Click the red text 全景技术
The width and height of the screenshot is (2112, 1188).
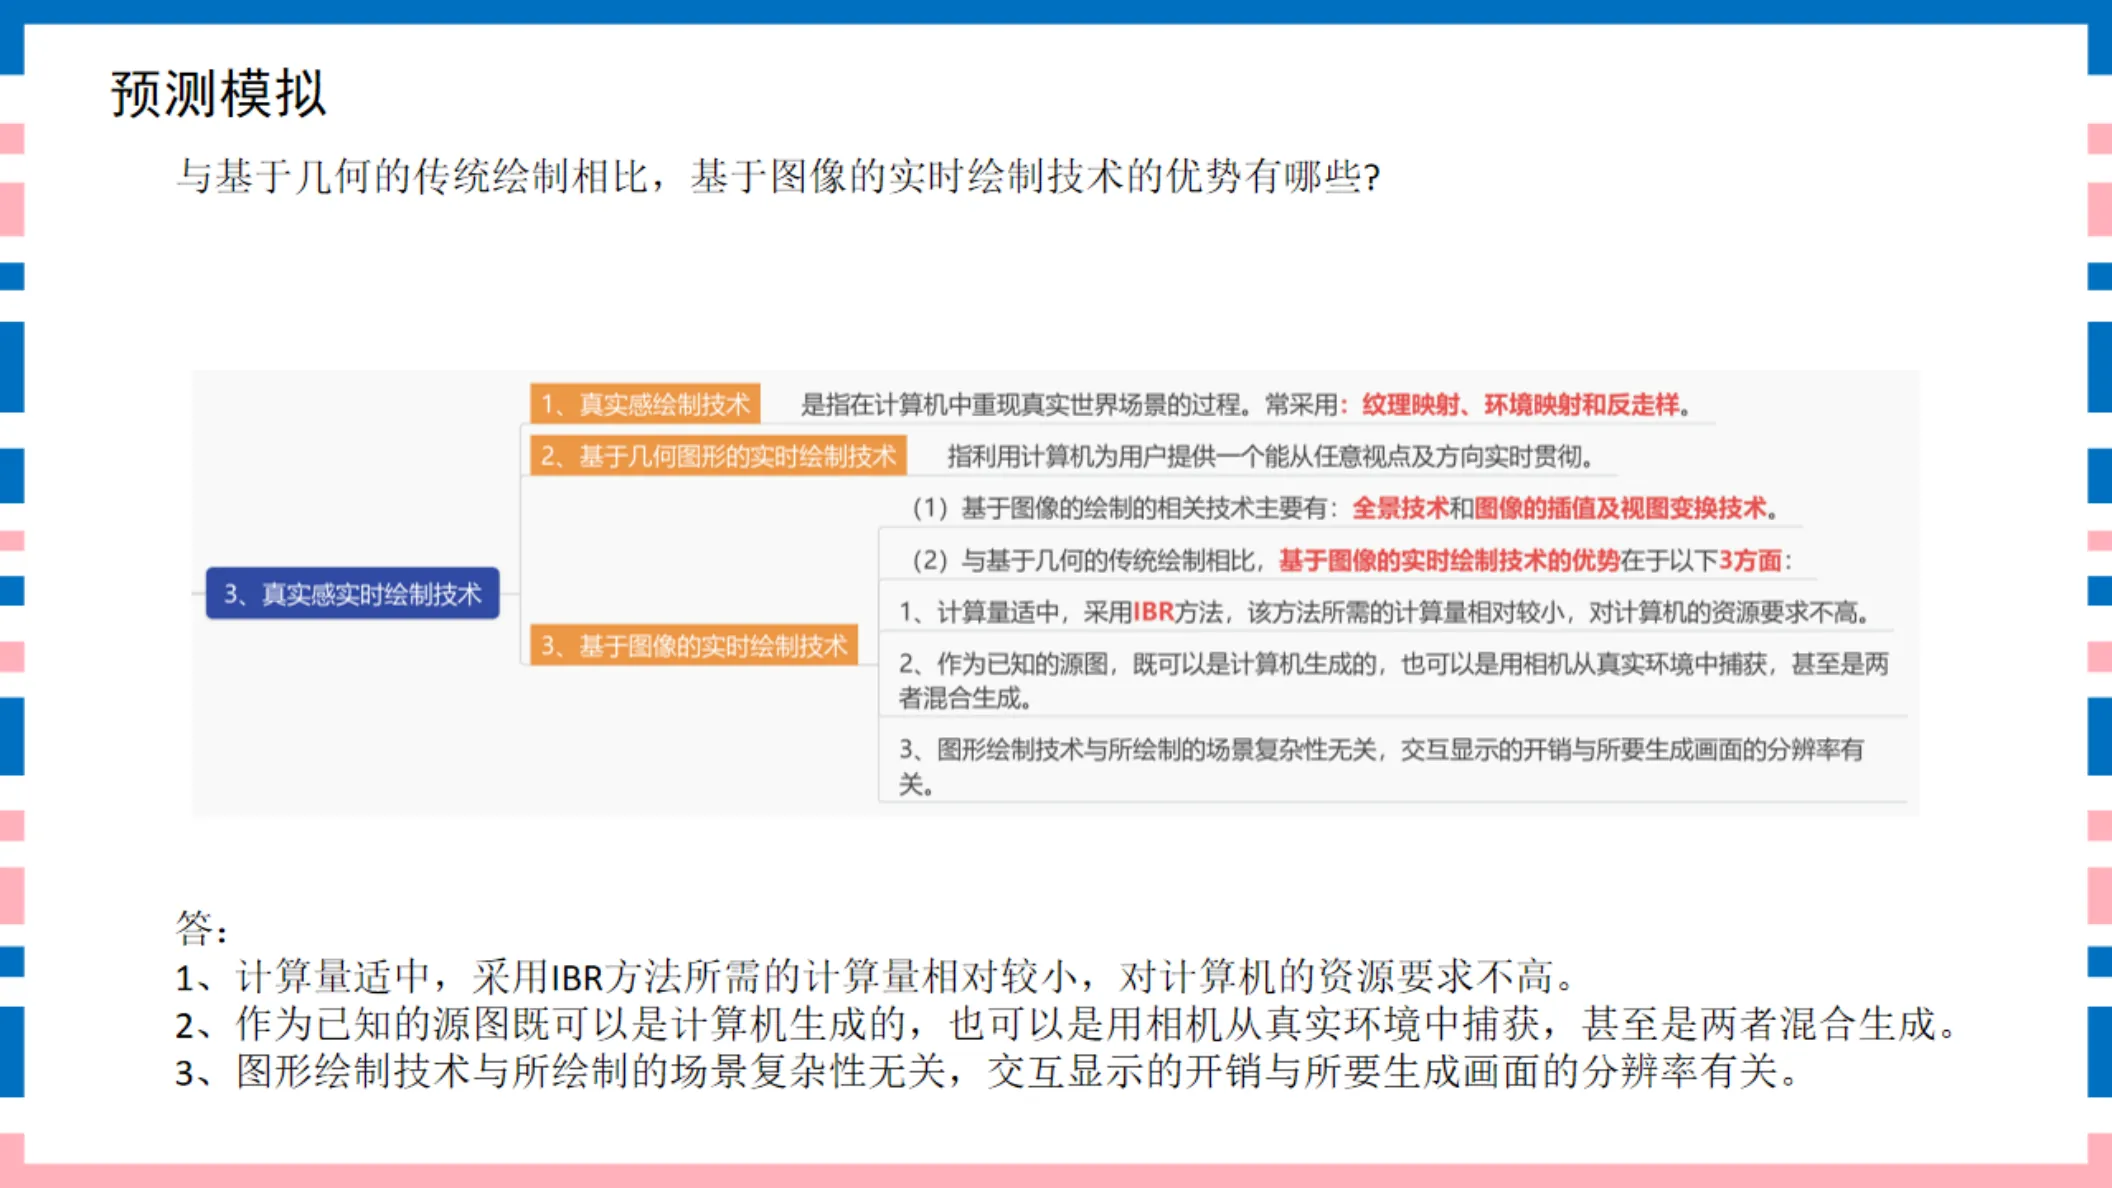[x=1400, y=508]
